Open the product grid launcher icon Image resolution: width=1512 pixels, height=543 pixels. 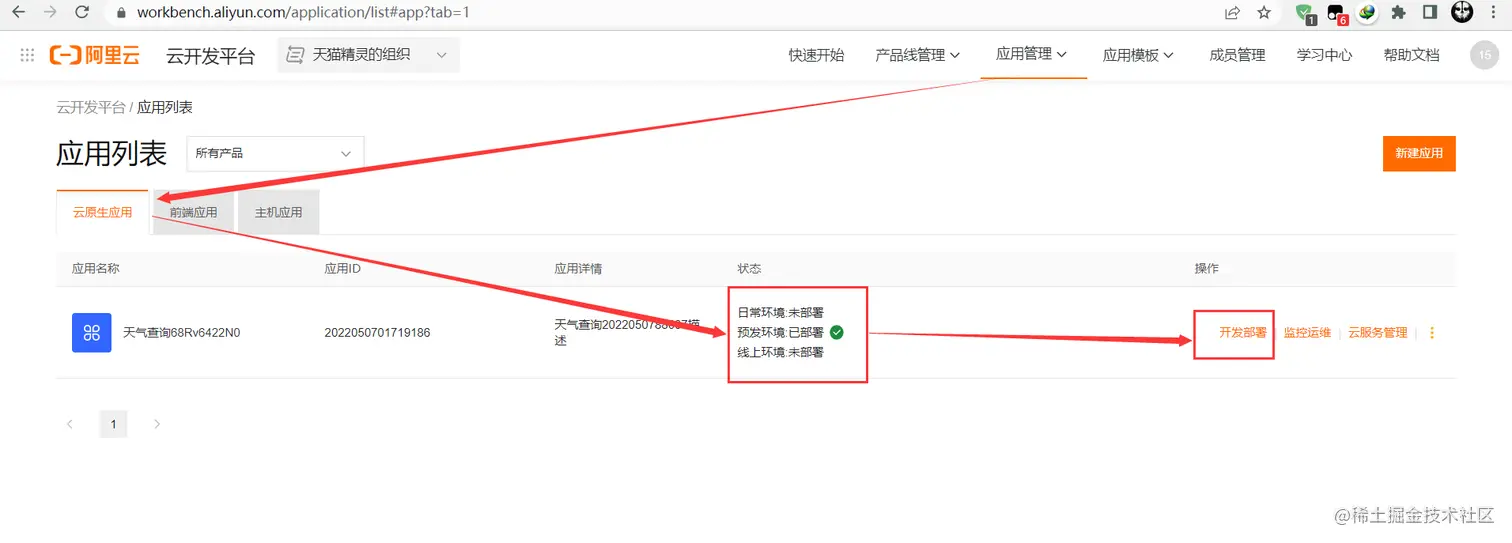(x=27, y=55)
